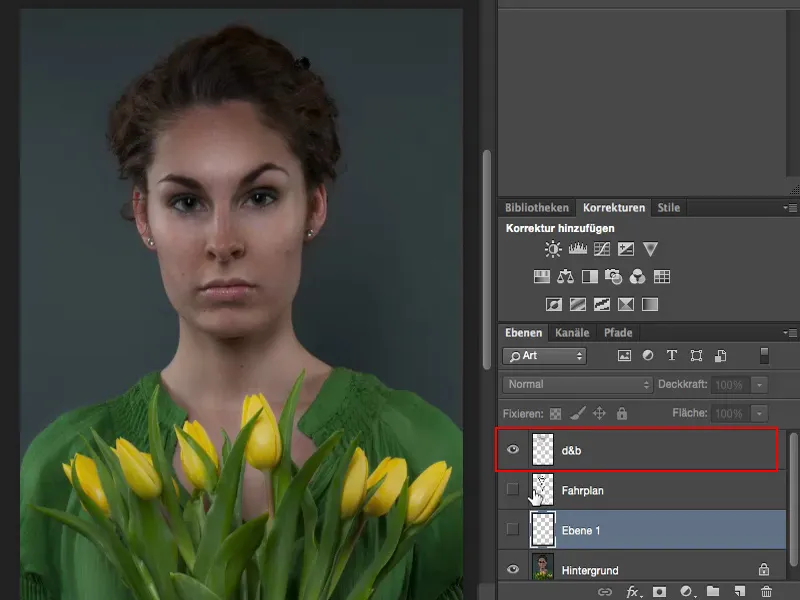This screenshot has height=600, width=800.
Task: Click the Layers panel vertical scrollbar
Action: 793,499
